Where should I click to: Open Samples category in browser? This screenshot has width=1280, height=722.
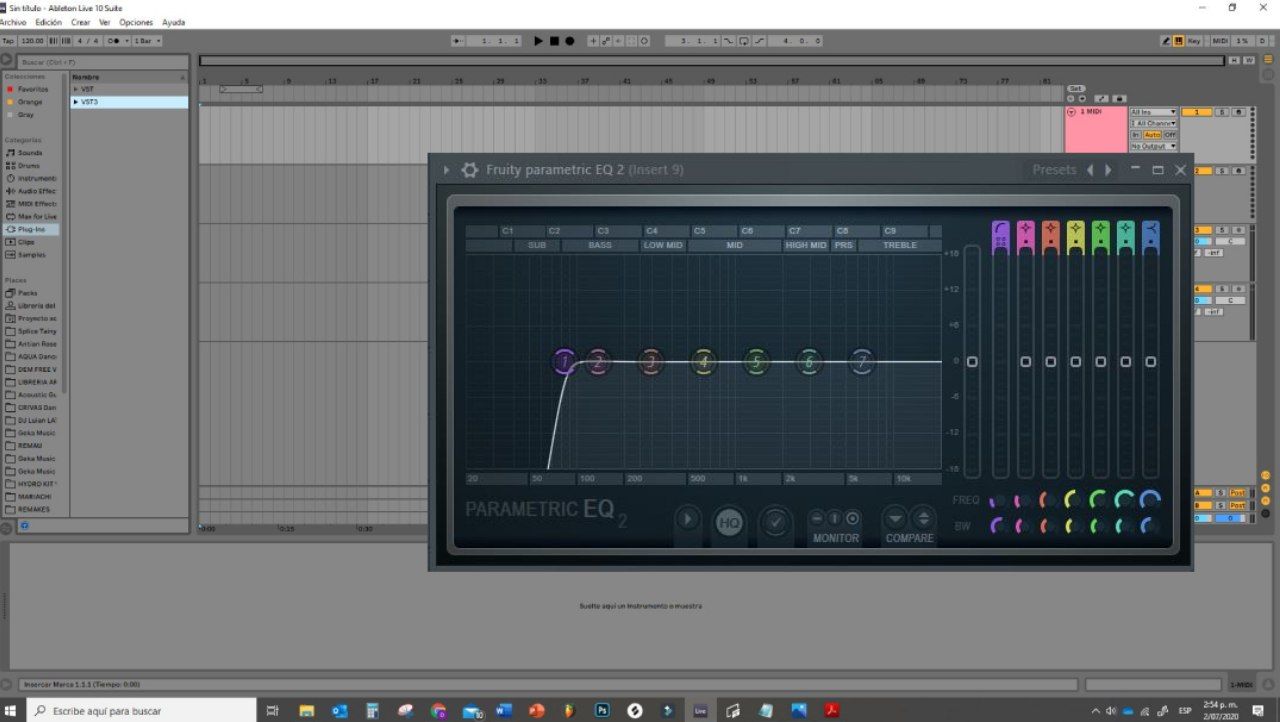pos(31,255)
